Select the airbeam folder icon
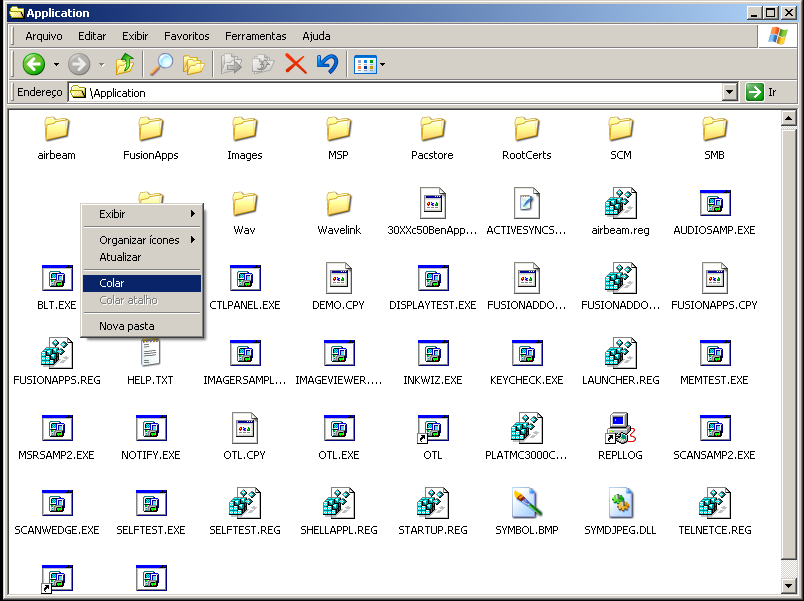 56,128
